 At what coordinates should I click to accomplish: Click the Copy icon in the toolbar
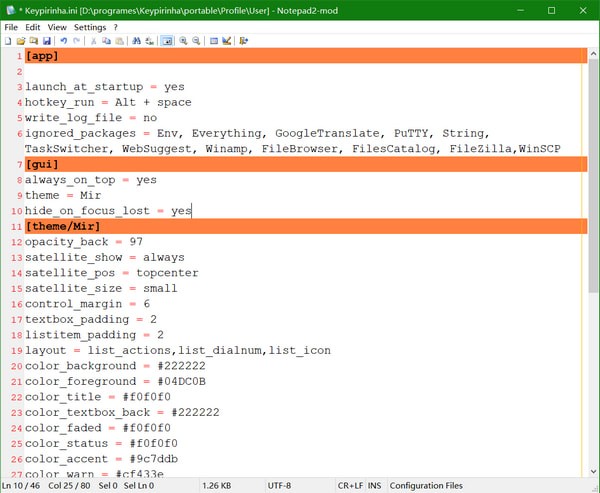pyautogui.click(x=107, y=41)
